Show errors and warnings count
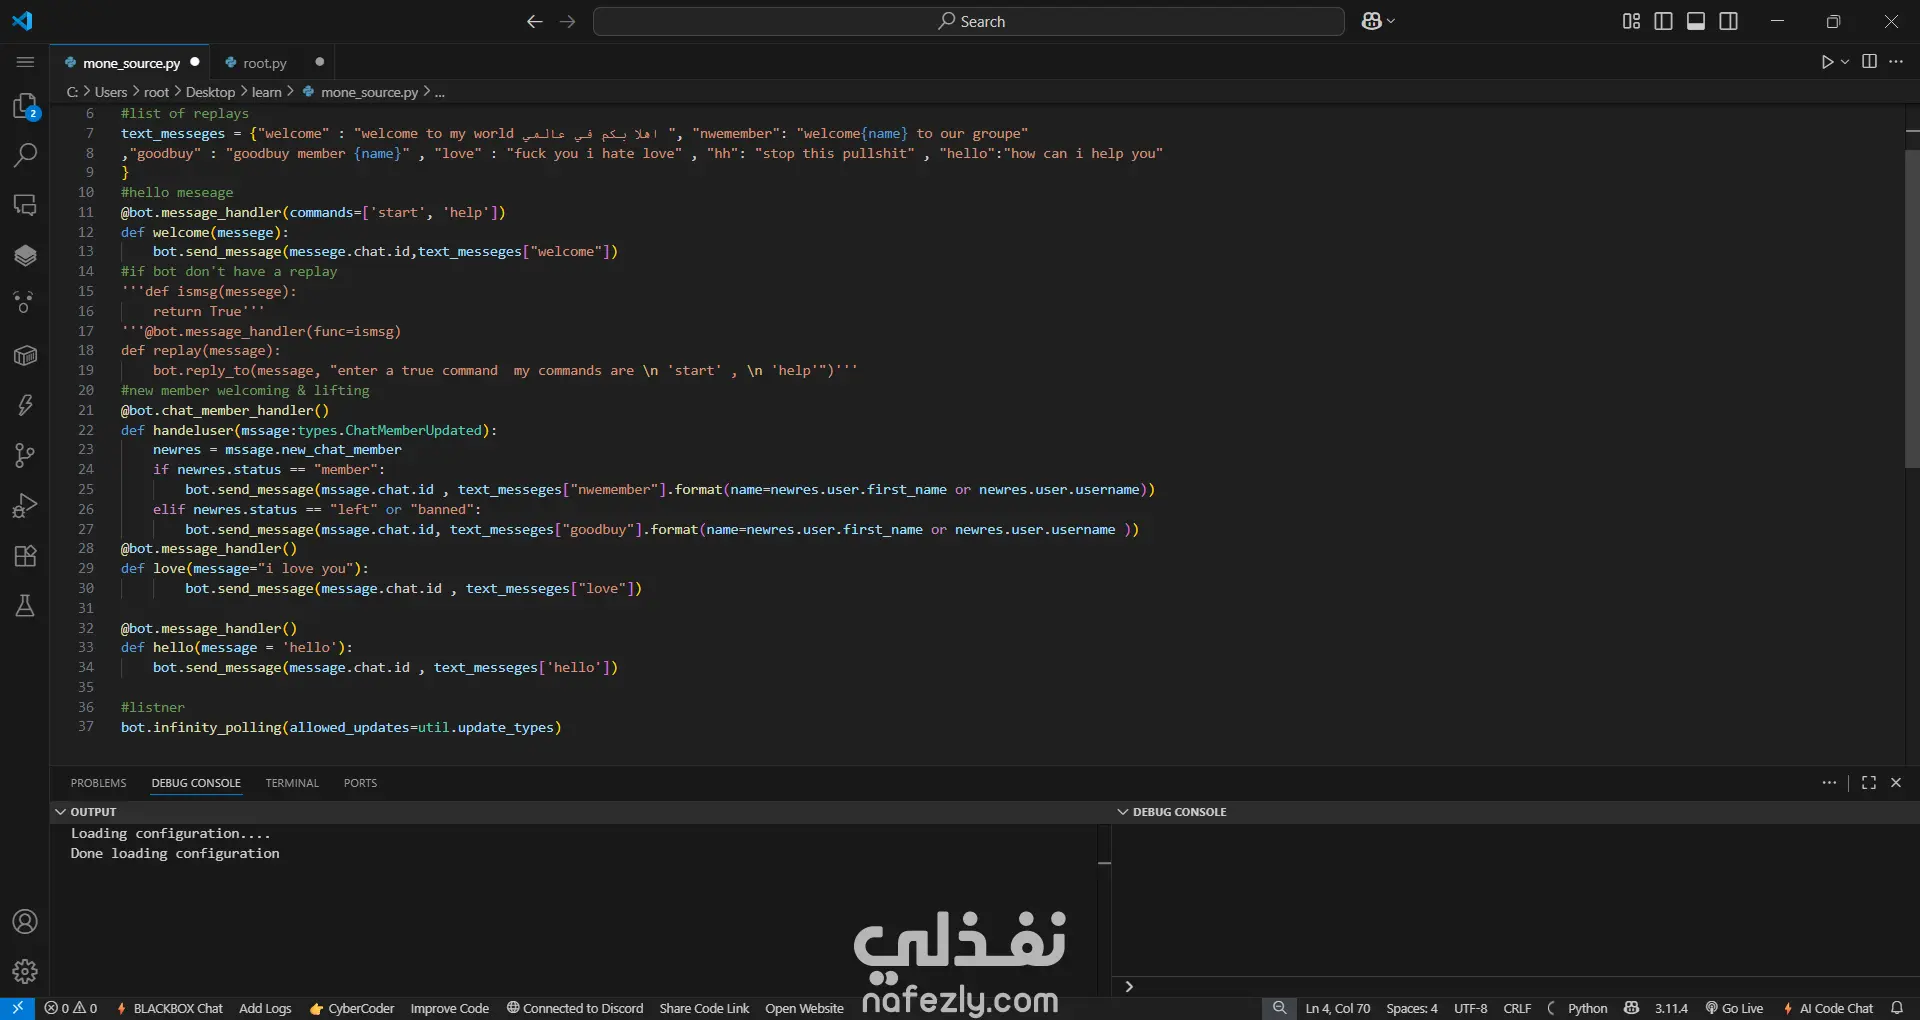This screenshot has height=1020, width=1920. 71,1008
